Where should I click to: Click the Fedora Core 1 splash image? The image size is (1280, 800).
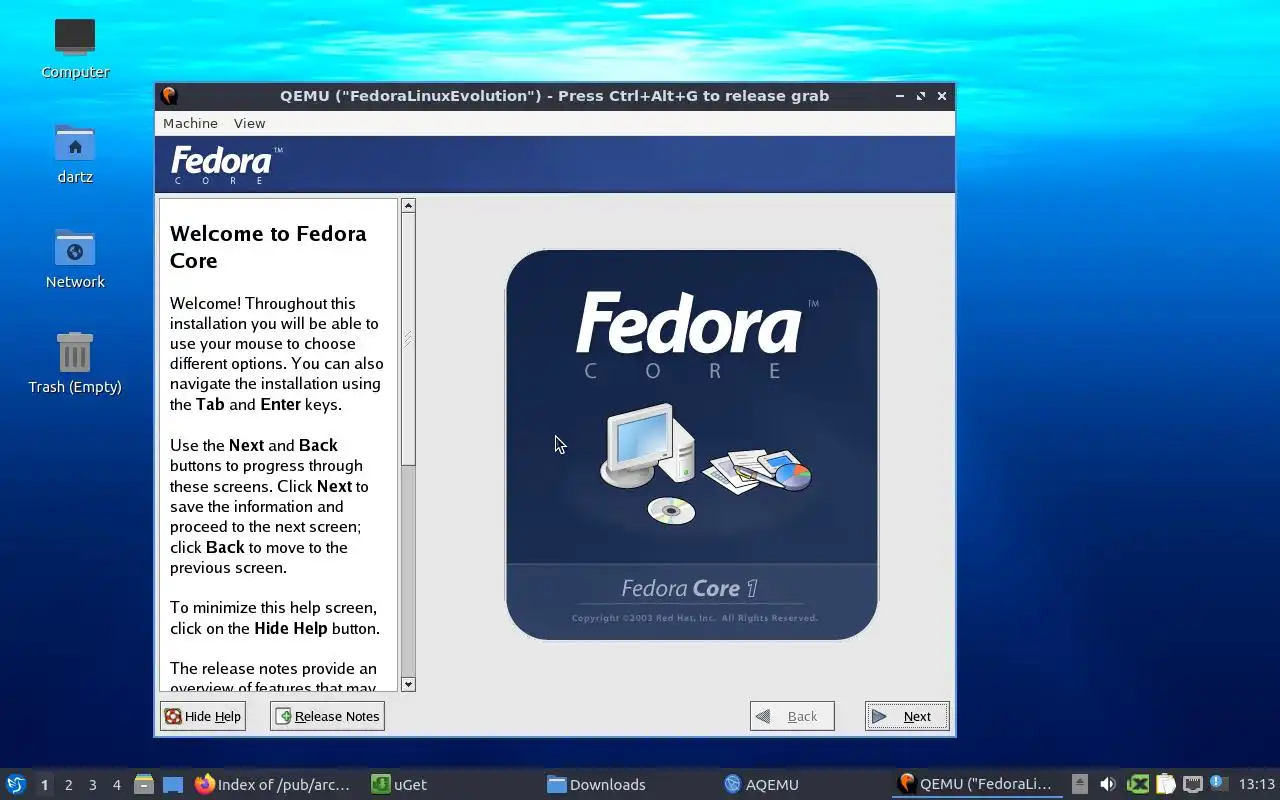click(x=691, y=445)
